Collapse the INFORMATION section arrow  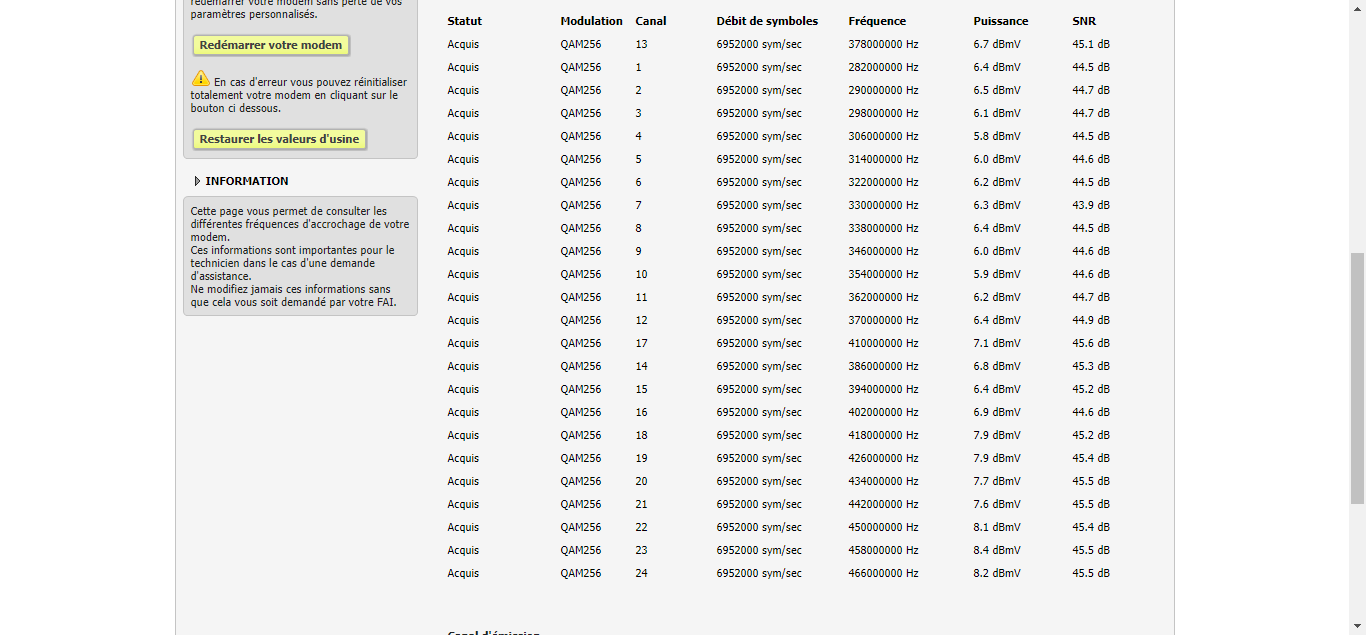[x=197, y=181]
